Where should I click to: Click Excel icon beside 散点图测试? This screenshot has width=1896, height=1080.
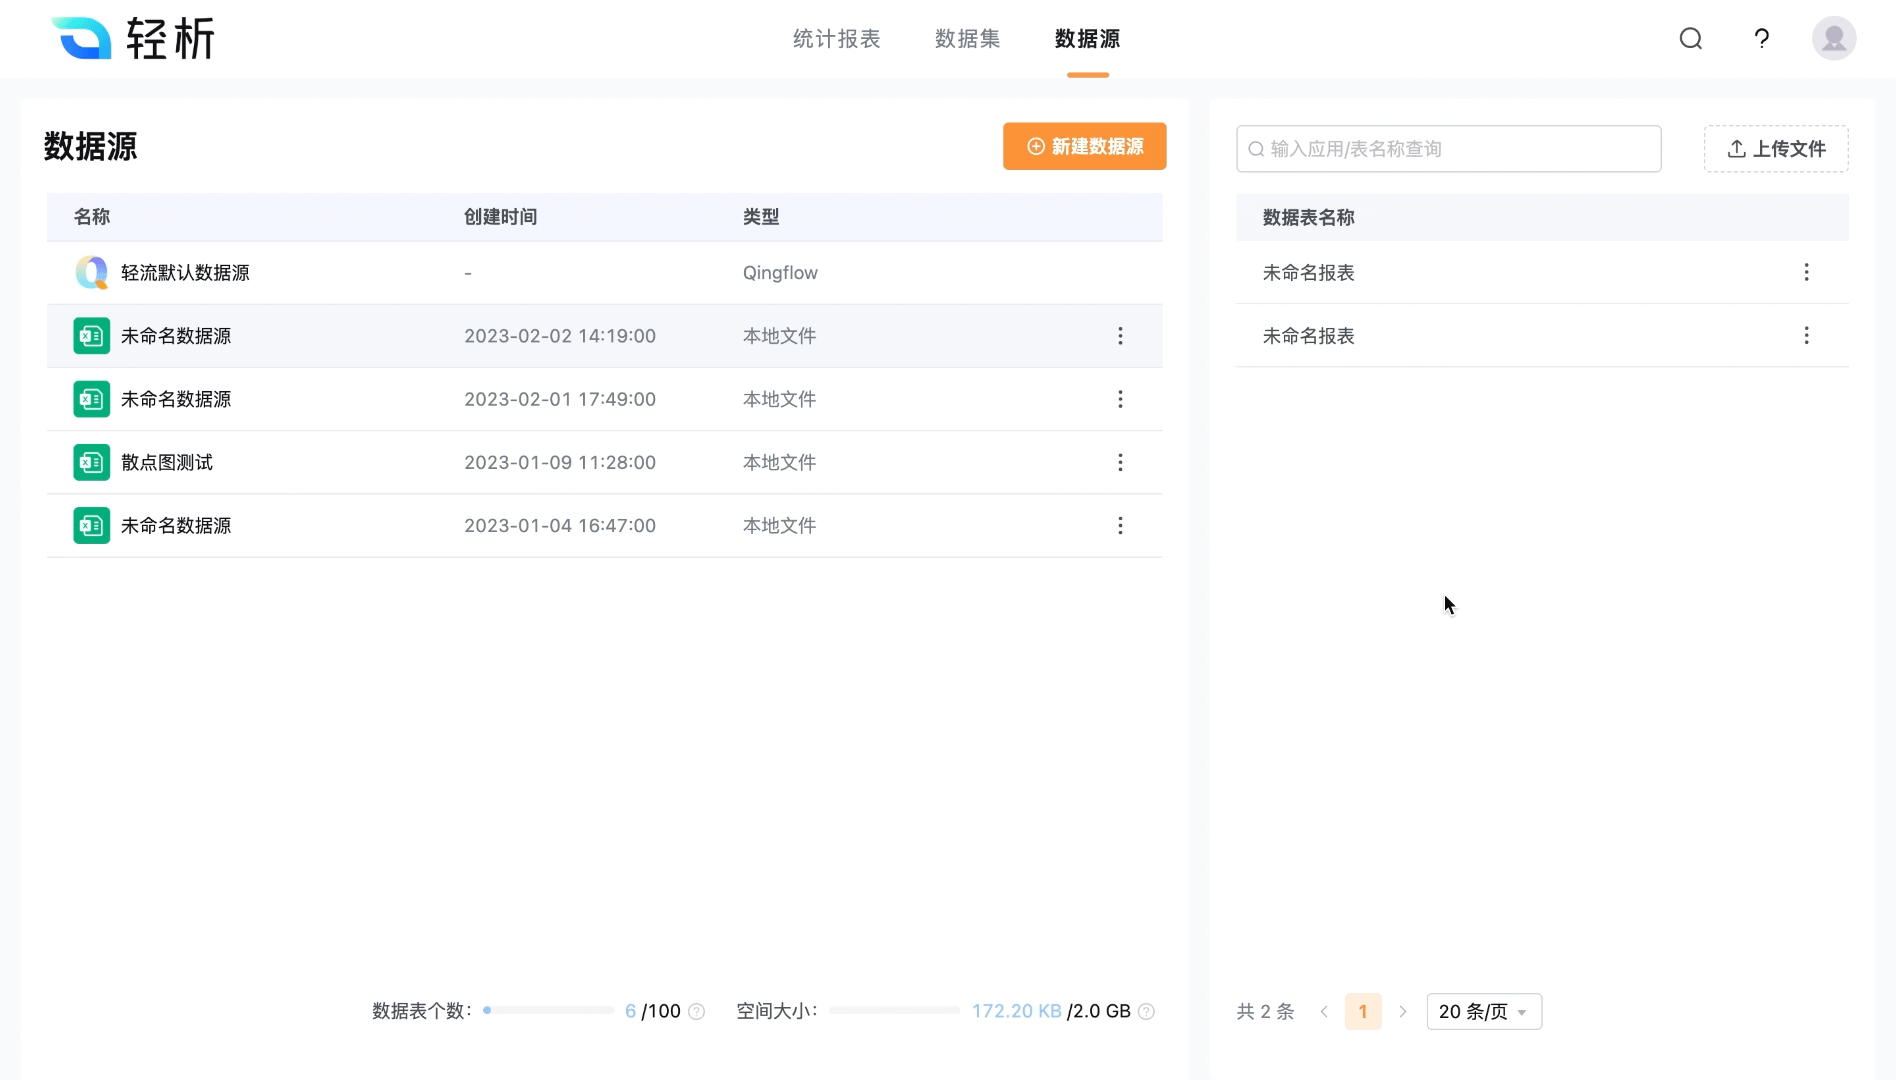[x=91, y=462]
